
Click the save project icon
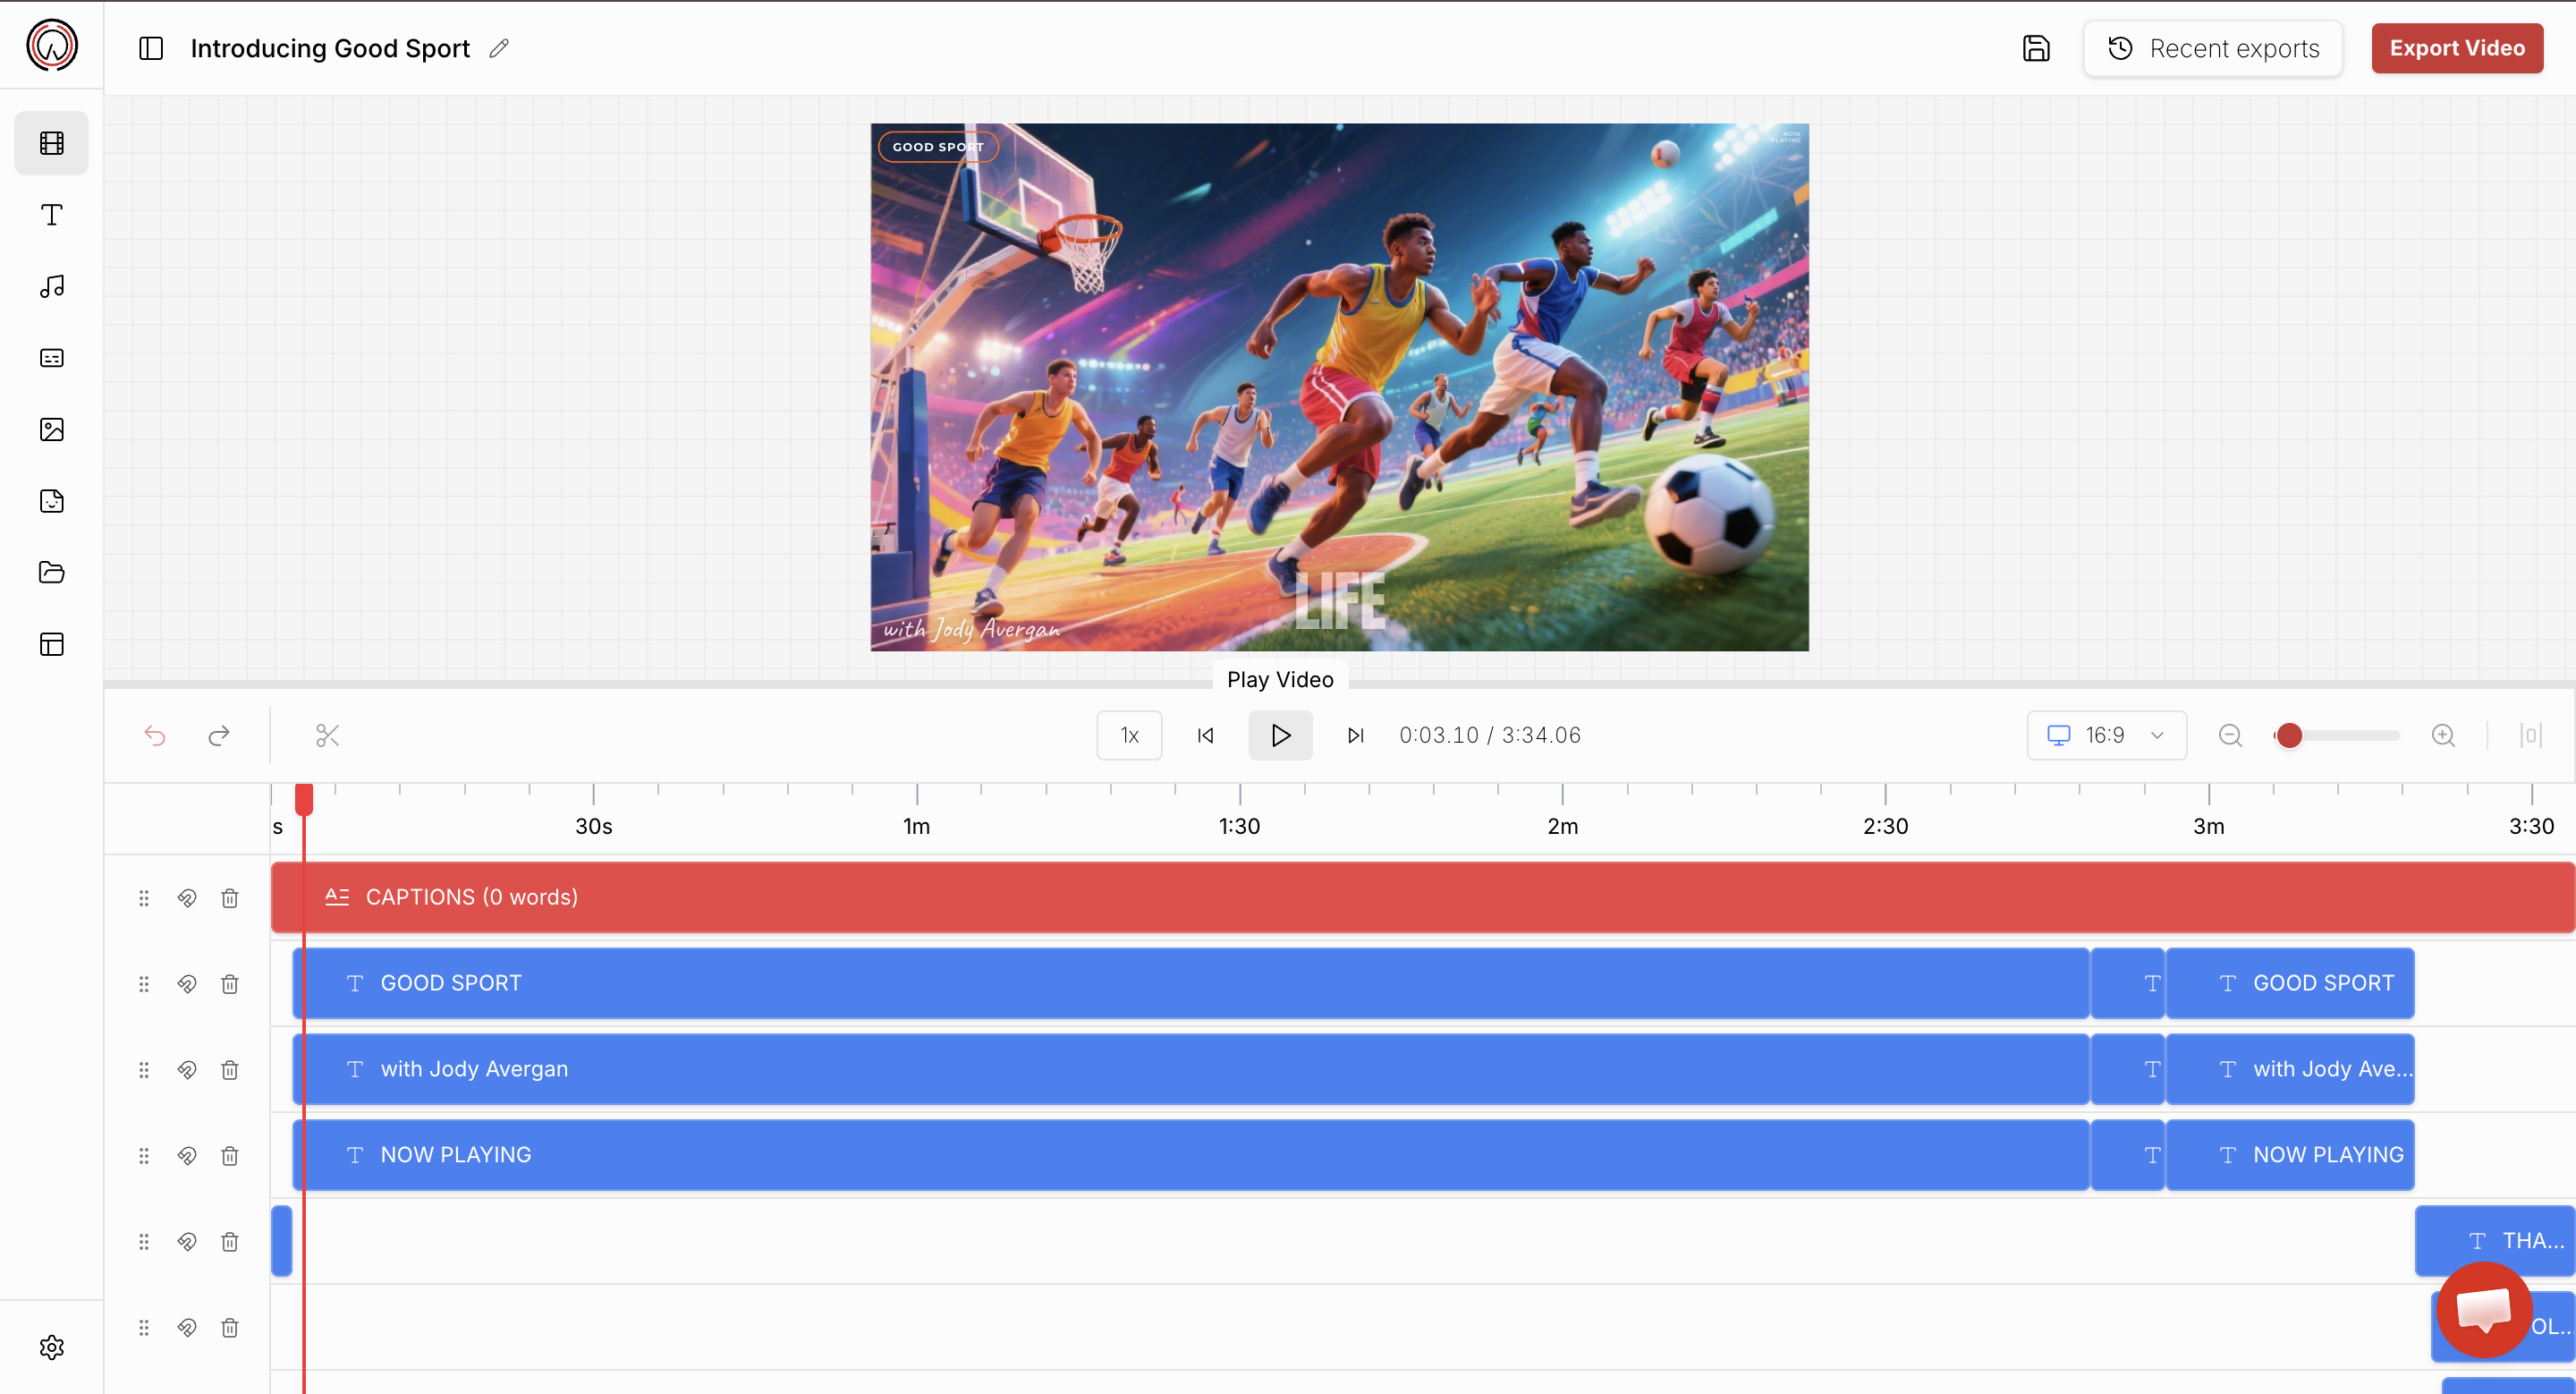[x=2036, y=48]
